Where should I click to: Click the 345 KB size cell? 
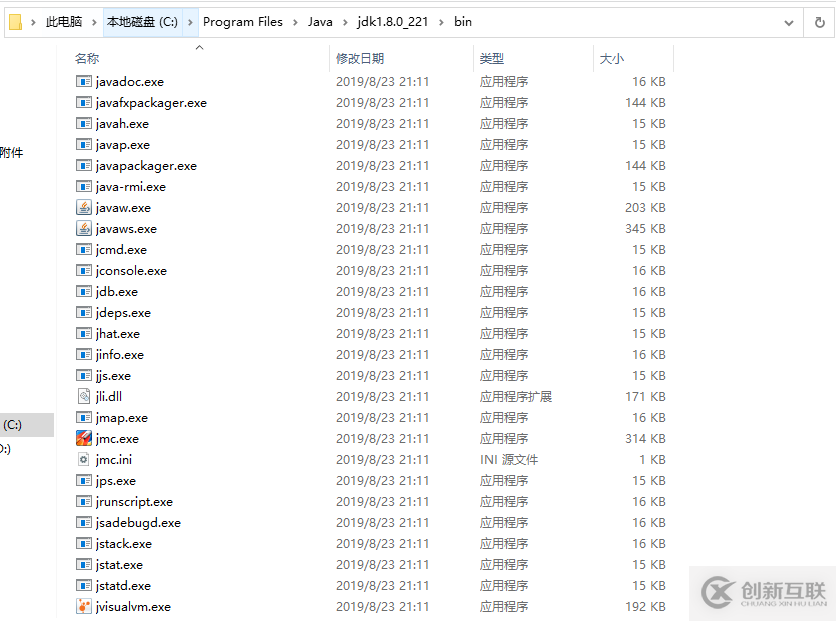pyautogui.click(x=645, y=229)
